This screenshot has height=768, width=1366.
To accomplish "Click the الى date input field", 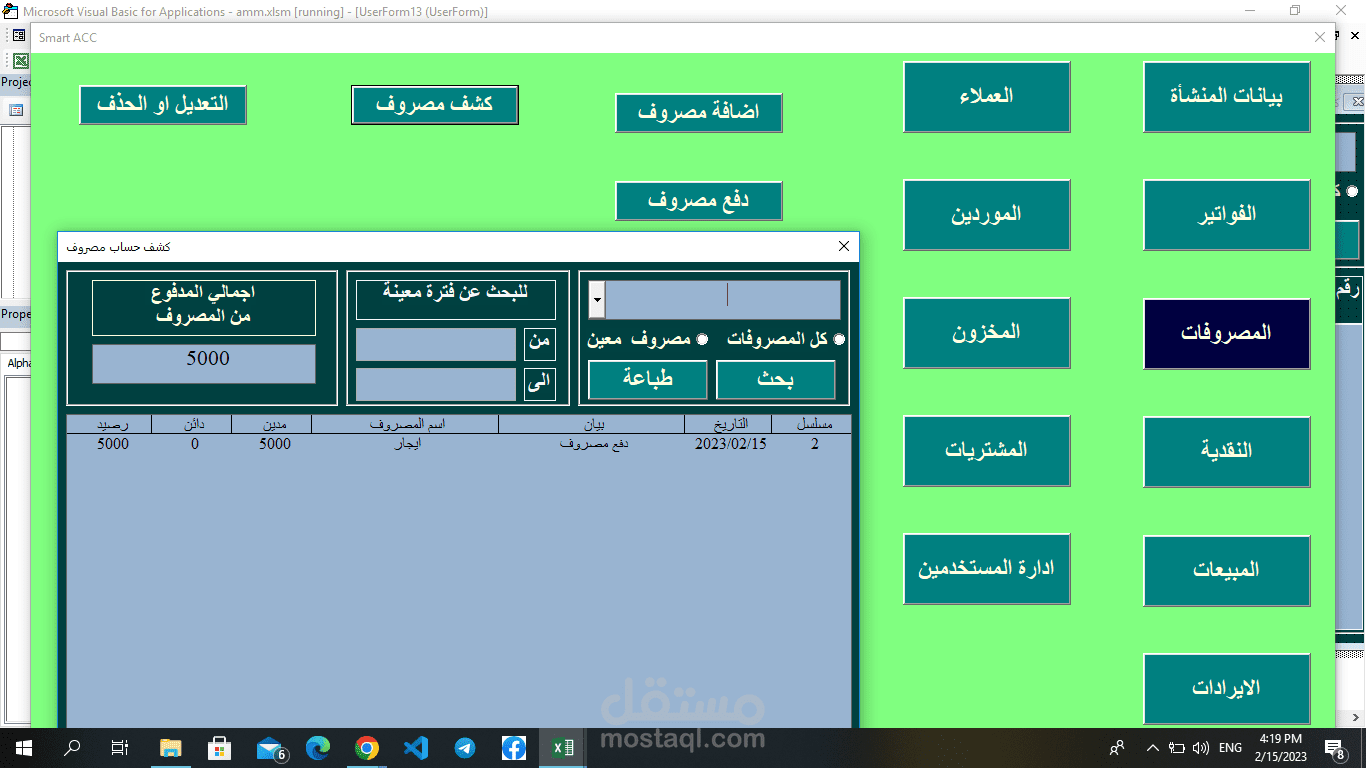I will (x=436, y=385).
